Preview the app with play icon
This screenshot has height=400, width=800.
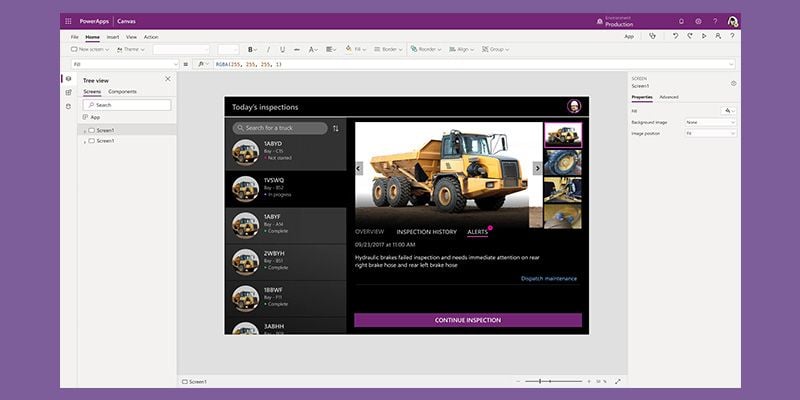(704, 36)
